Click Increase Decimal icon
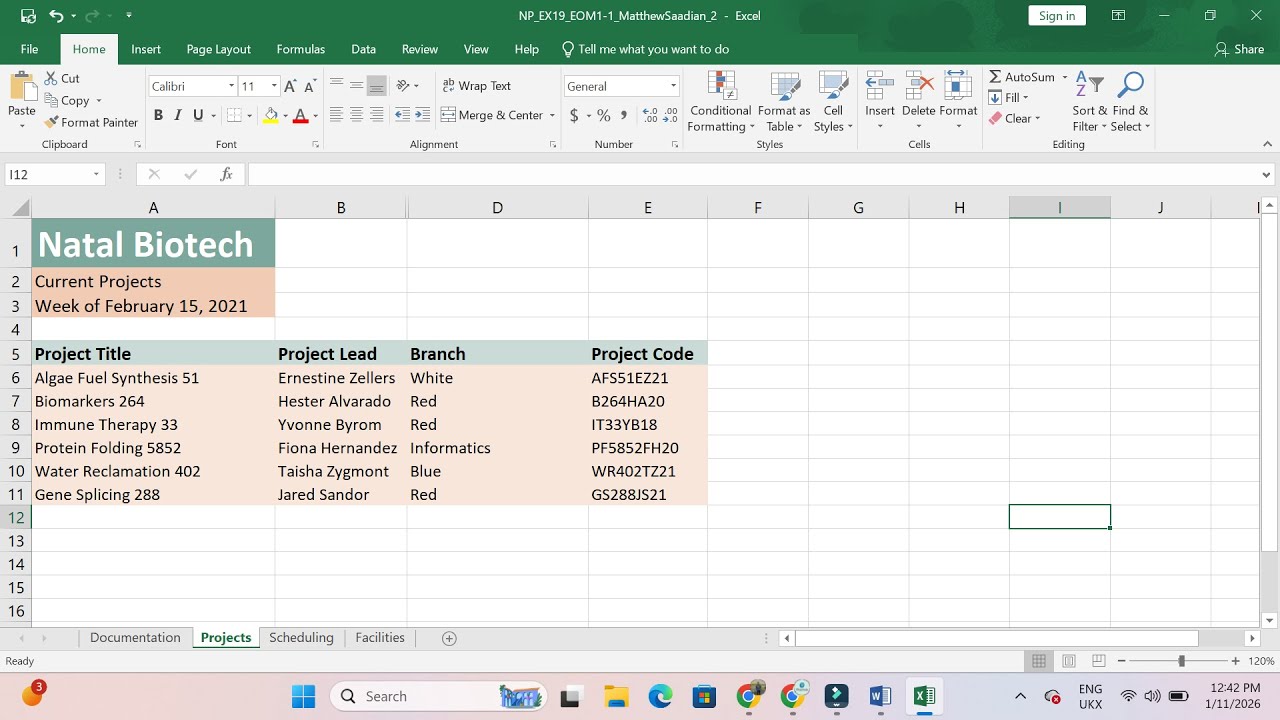Screen dimensions: 1280x720 coord(650,116)
